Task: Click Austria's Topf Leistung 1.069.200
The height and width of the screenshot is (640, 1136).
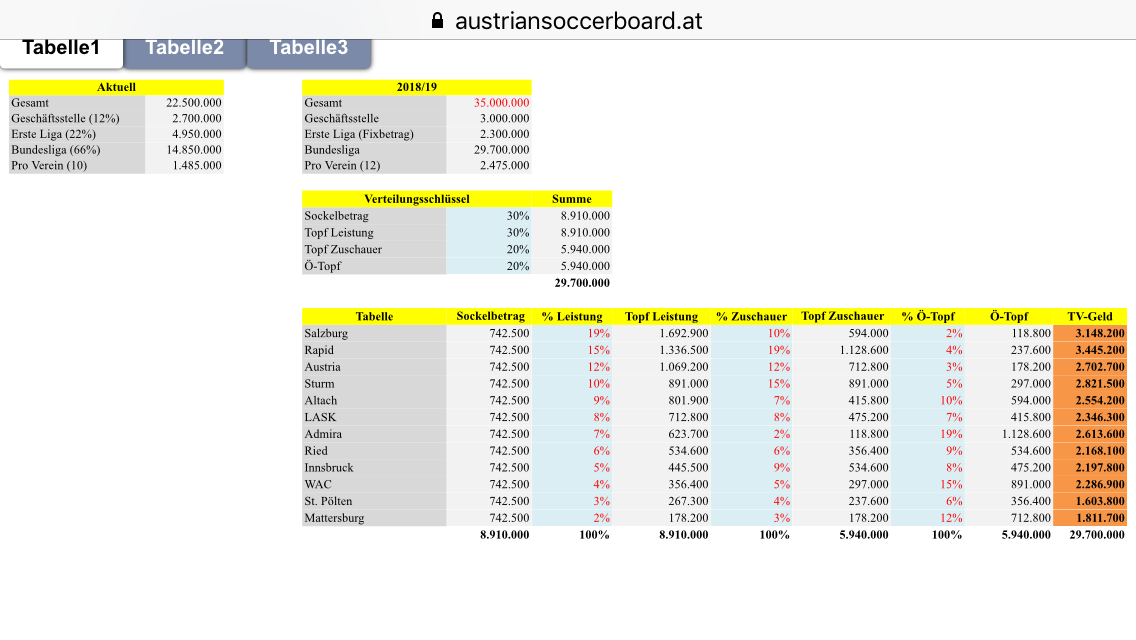Action: [684, 367]
